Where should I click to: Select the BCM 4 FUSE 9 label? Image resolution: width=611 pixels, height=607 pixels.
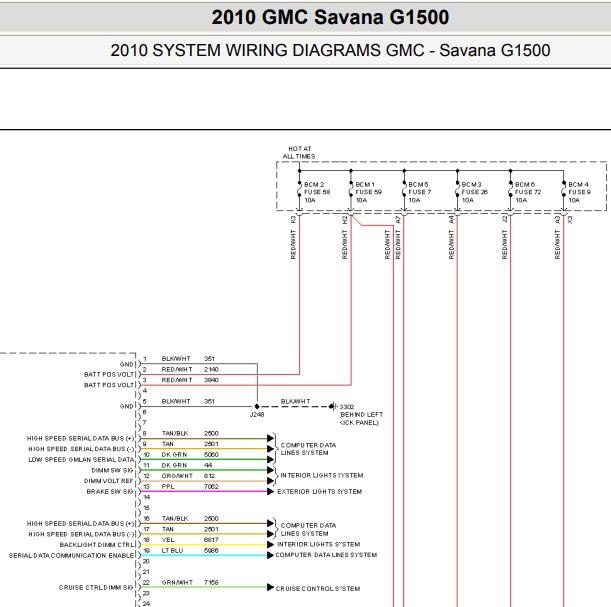[x=579, y=192]
